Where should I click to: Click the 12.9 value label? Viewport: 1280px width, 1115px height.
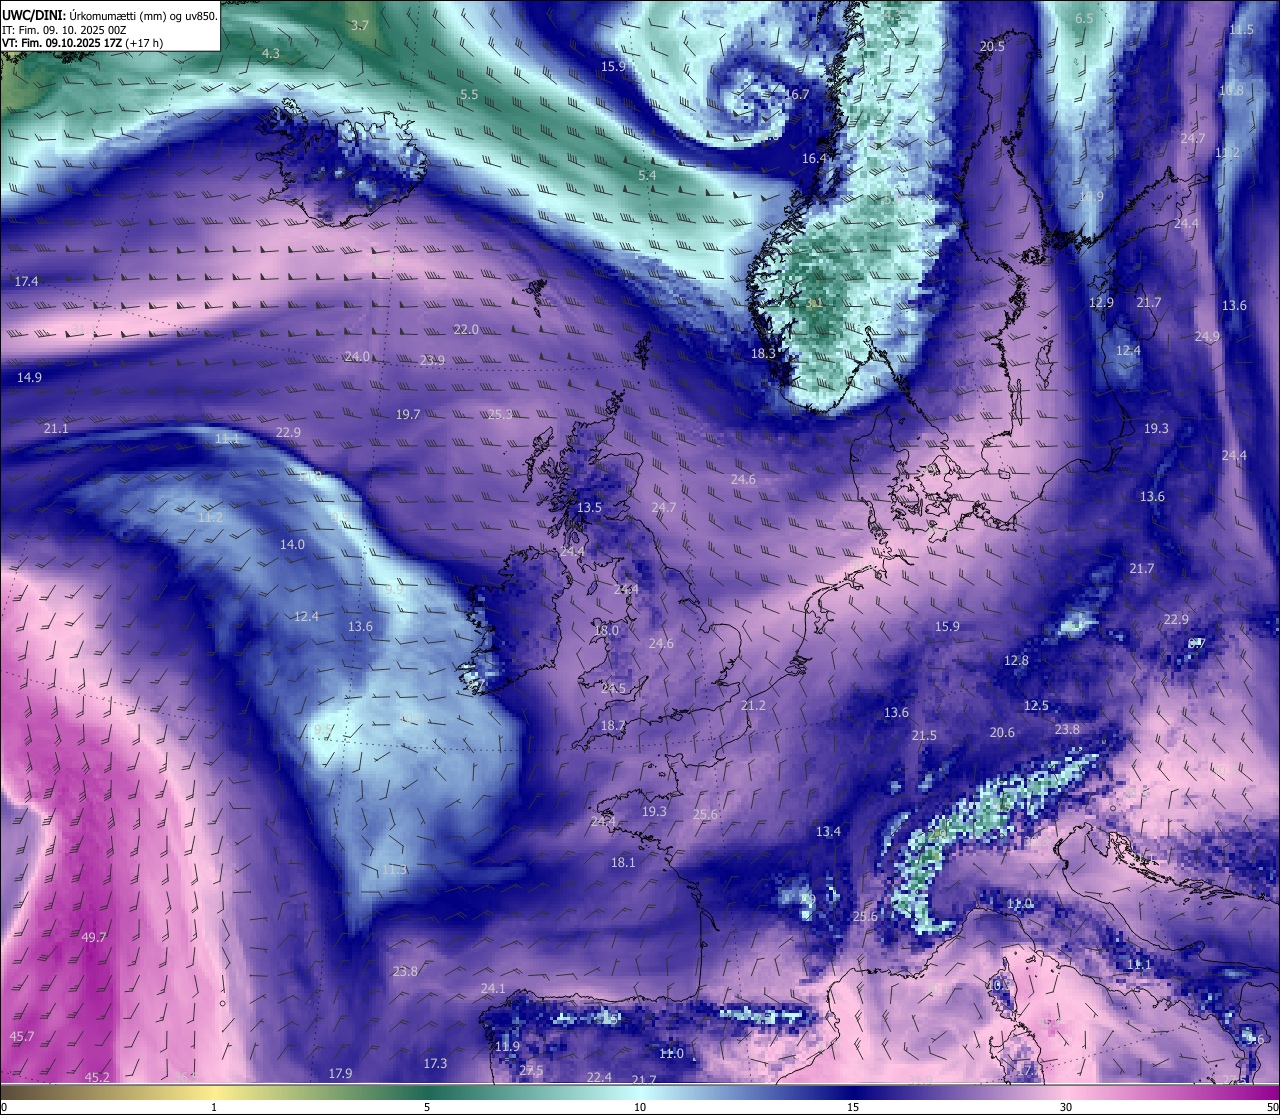click(x=1101, y=303)
